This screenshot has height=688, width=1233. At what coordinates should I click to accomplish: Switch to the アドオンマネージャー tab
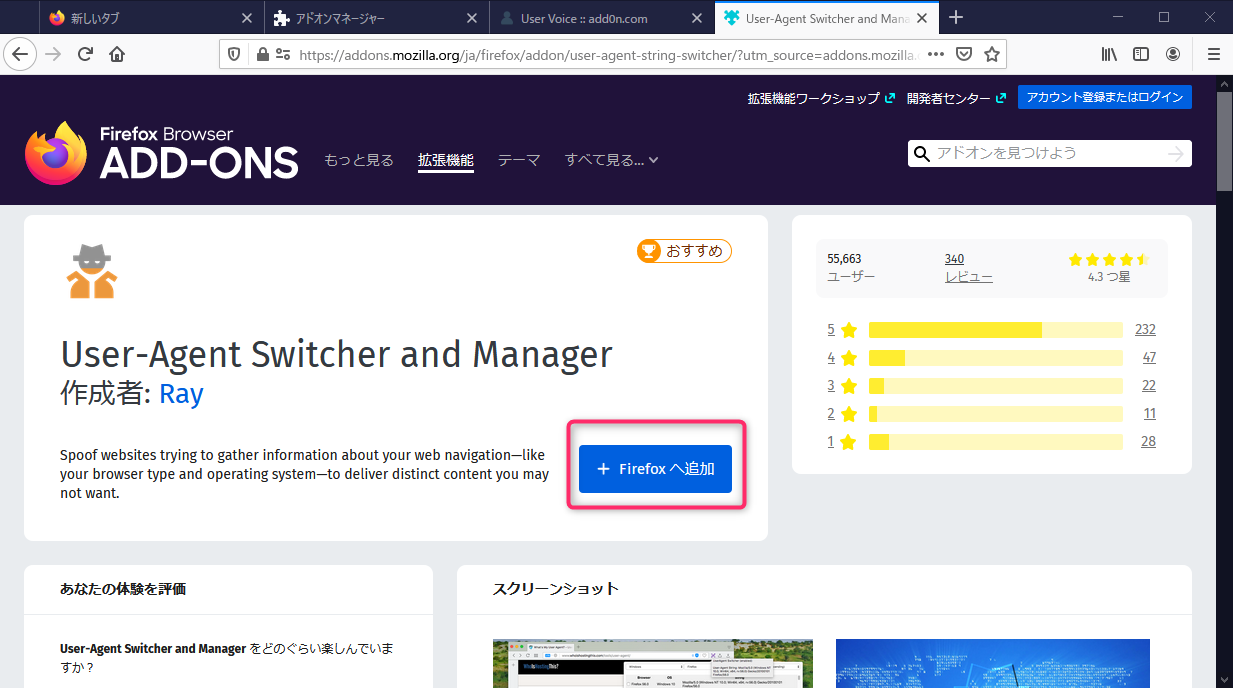pyautogui.click(x=376, y=18)
